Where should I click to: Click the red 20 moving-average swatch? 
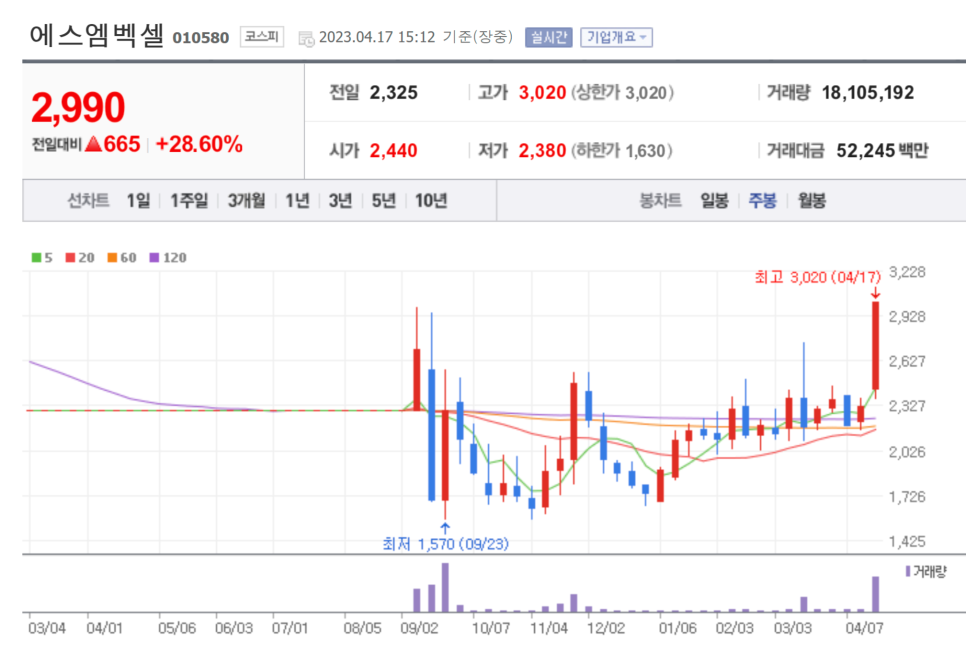(x=70, y=257)
